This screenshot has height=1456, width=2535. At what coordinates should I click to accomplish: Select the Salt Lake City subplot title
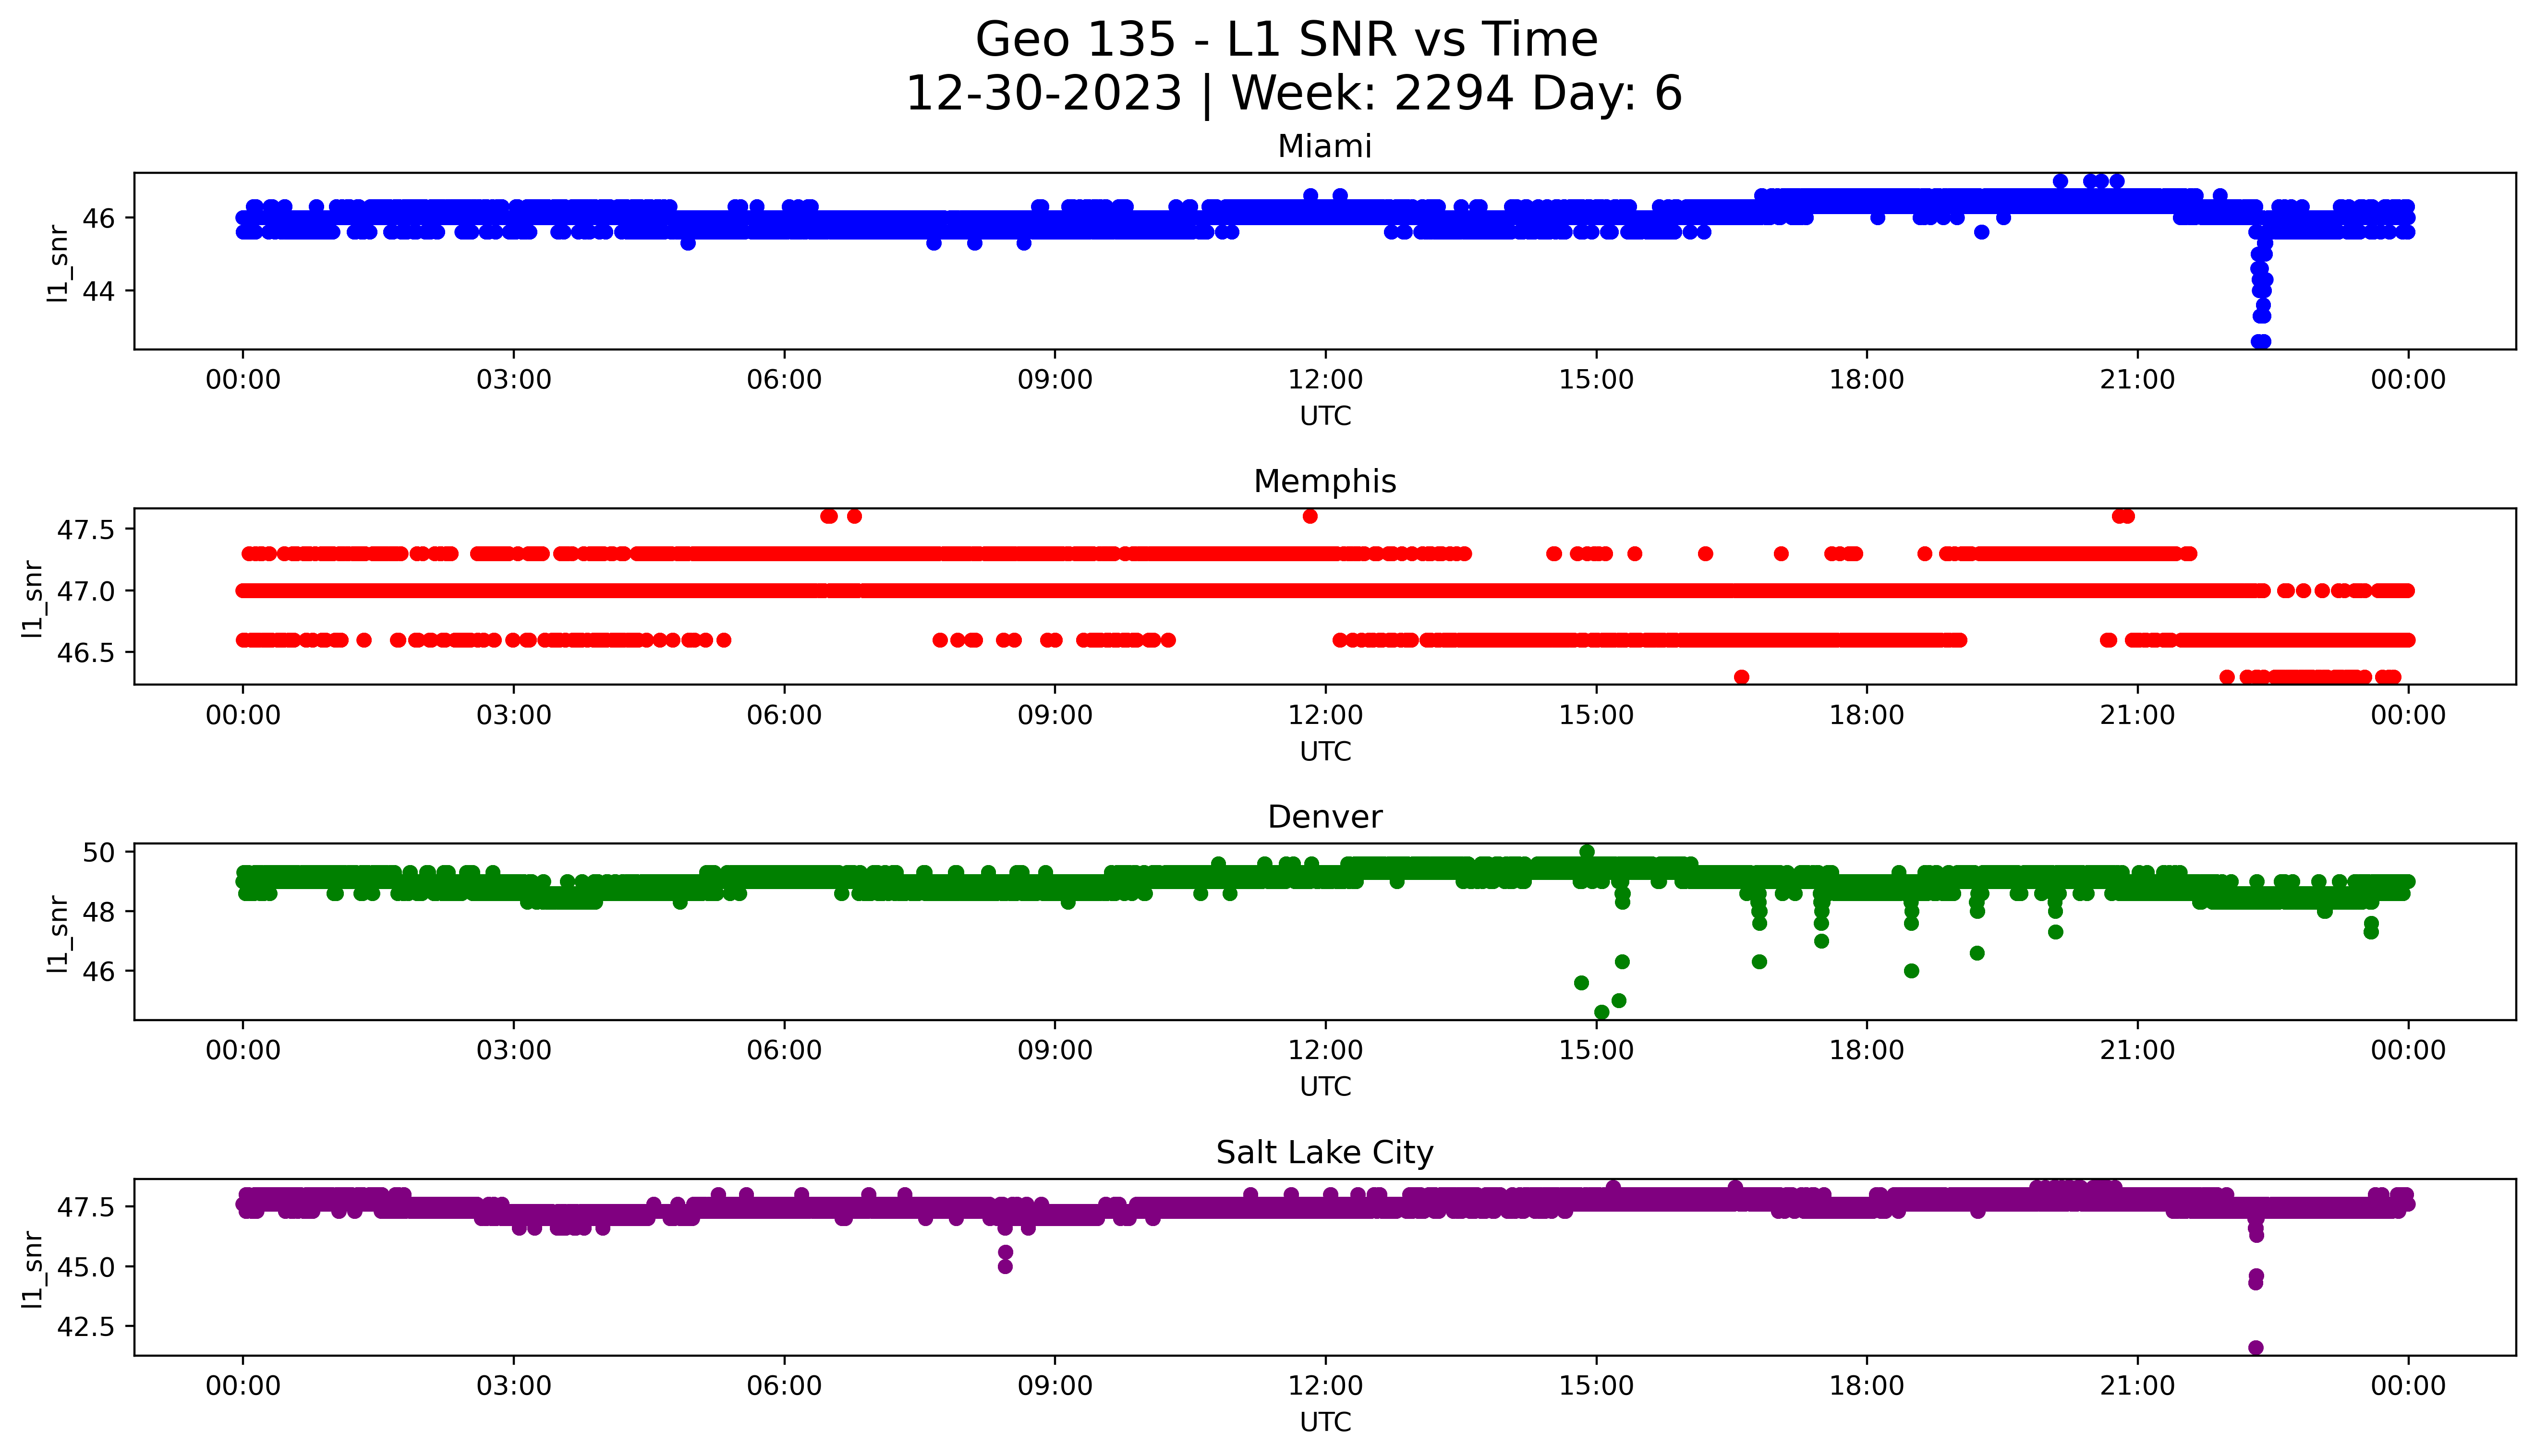(x=1325, y=1153)
